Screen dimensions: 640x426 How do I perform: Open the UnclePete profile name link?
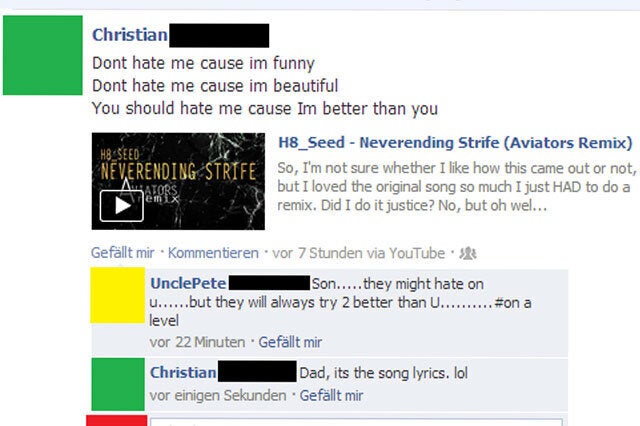point(188,283)
